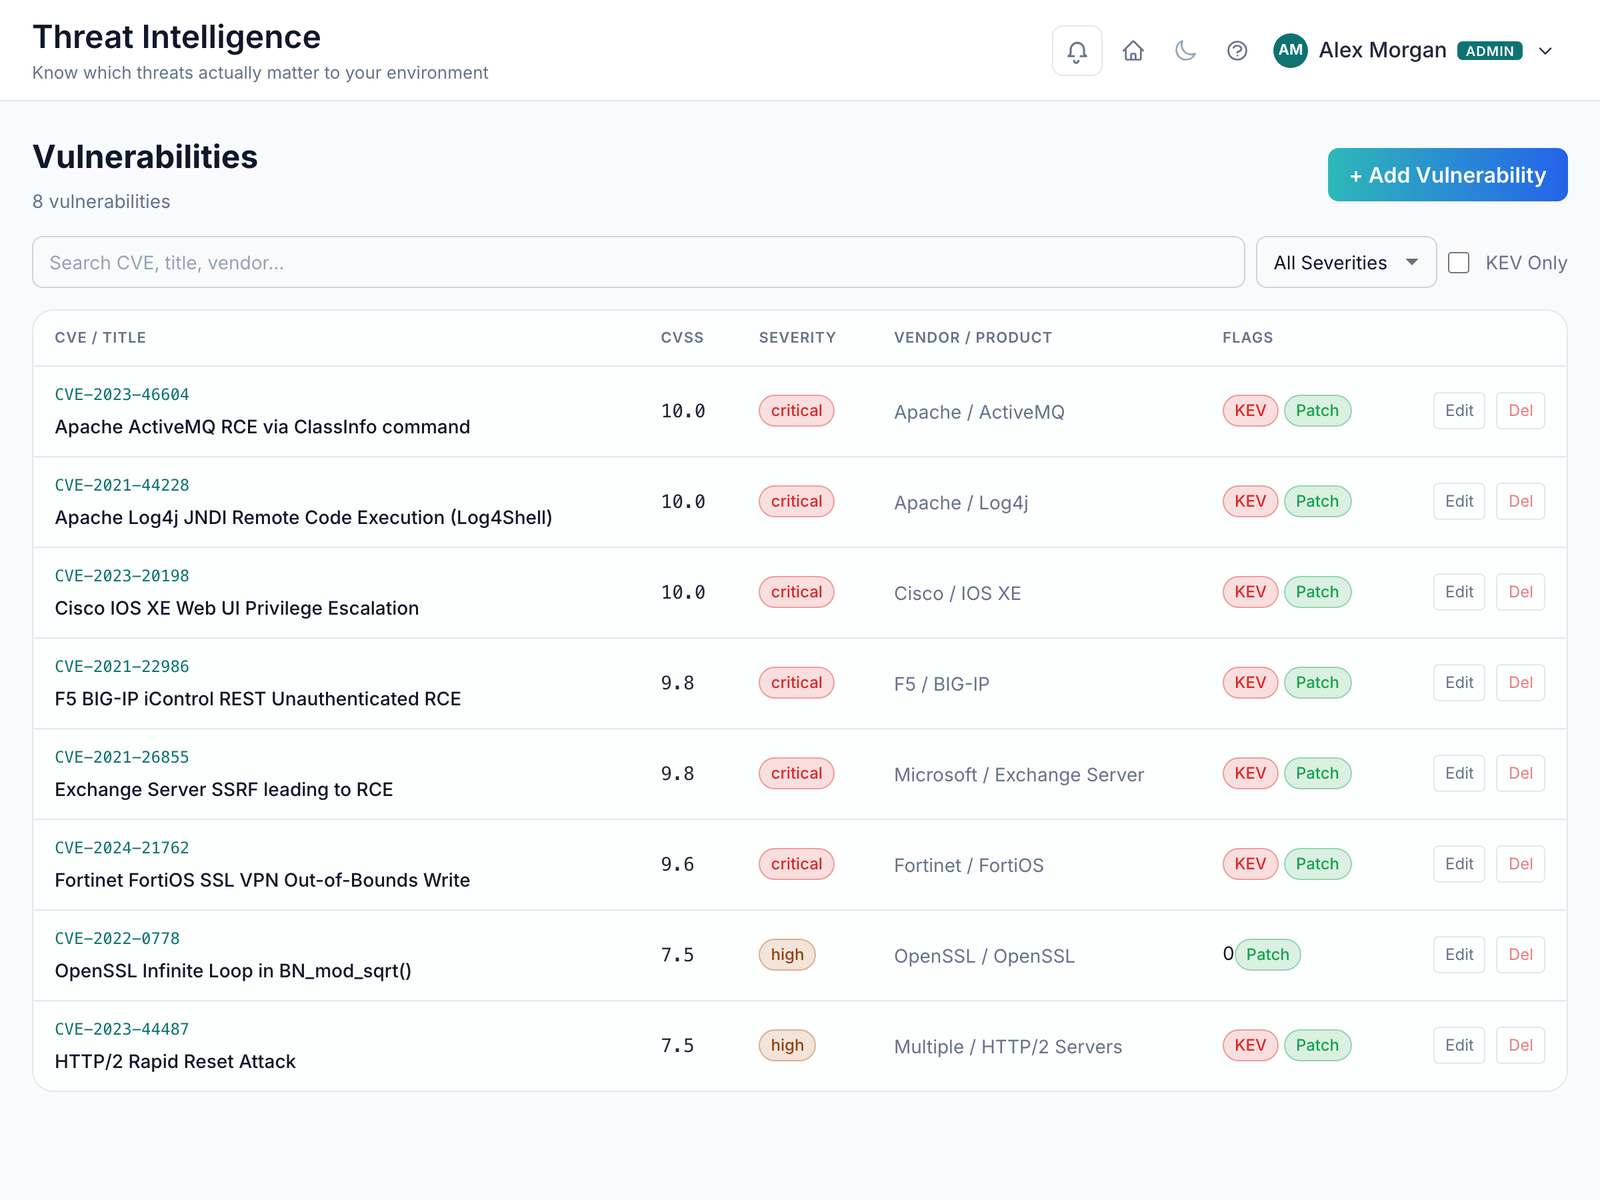Screen dimensions: 1600x1200
Task: Delete the Apache ActiveMQ vulnerability
Action: pos(1520,411)
